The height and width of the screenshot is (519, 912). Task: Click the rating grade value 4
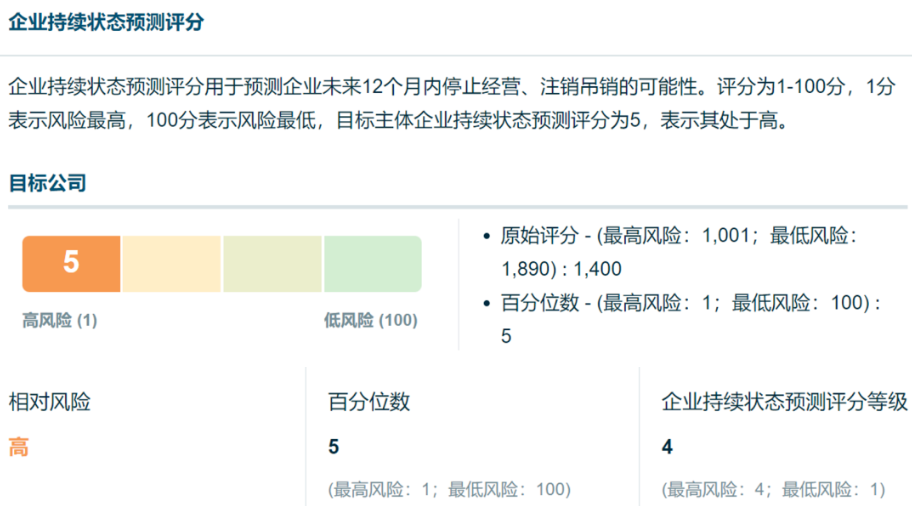(667, 447)
